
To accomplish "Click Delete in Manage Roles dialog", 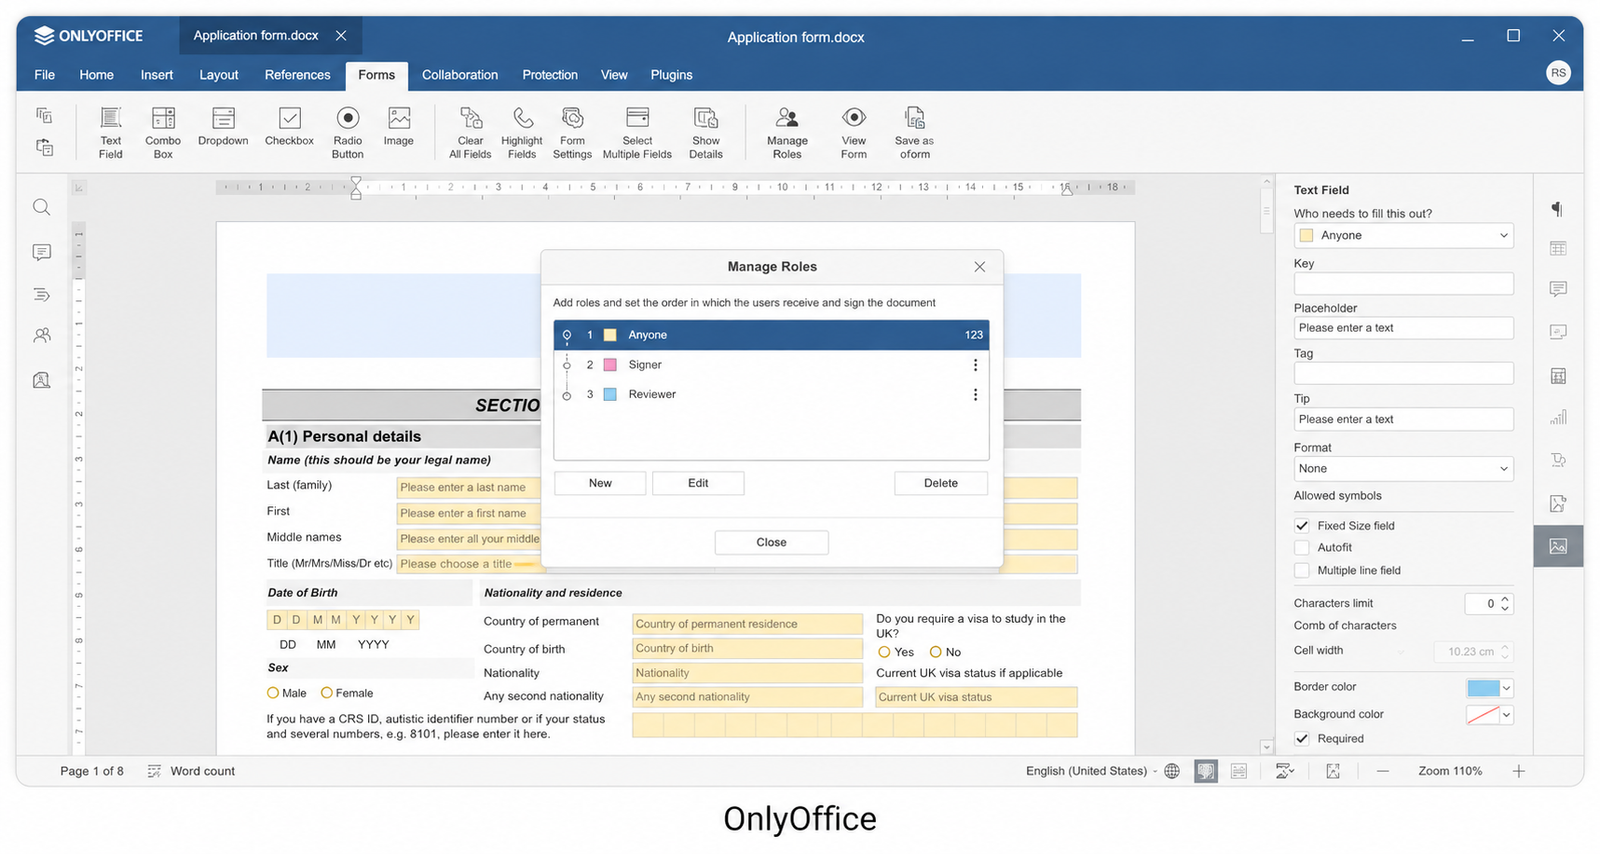I will 941,483.
